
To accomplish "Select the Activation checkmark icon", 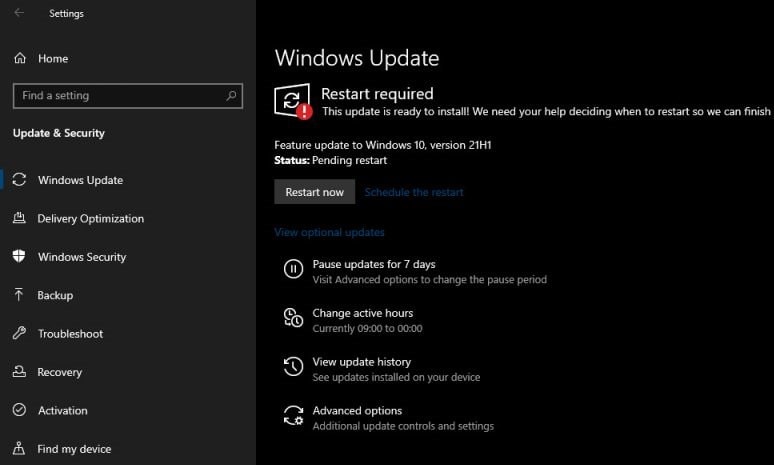I will click(x=19, y=410).
